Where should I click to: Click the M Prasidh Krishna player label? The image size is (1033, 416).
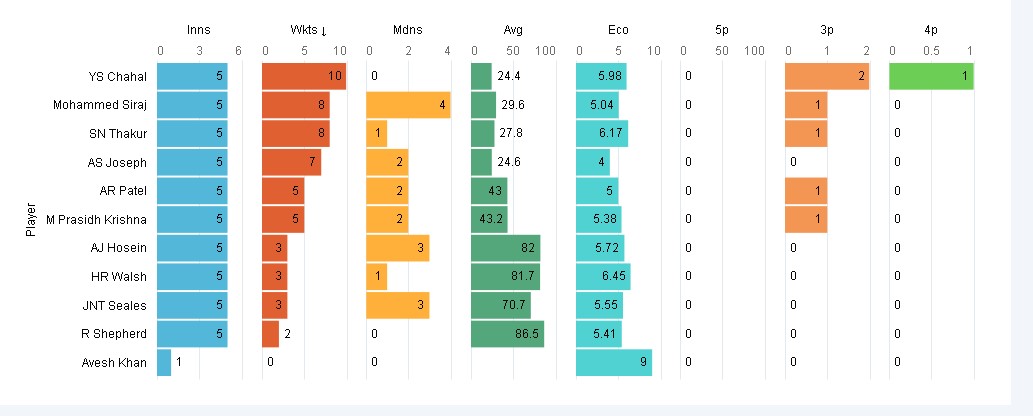tap(103, 219)
